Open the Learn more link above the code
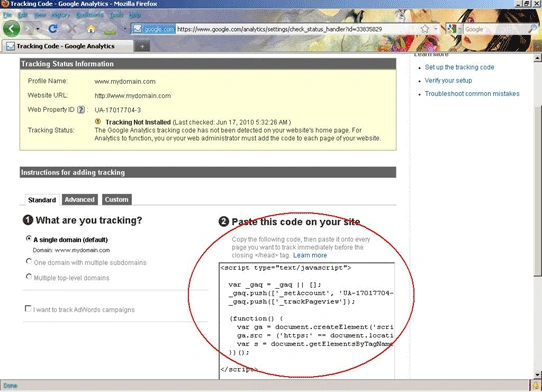 click(x=310, y=255)
